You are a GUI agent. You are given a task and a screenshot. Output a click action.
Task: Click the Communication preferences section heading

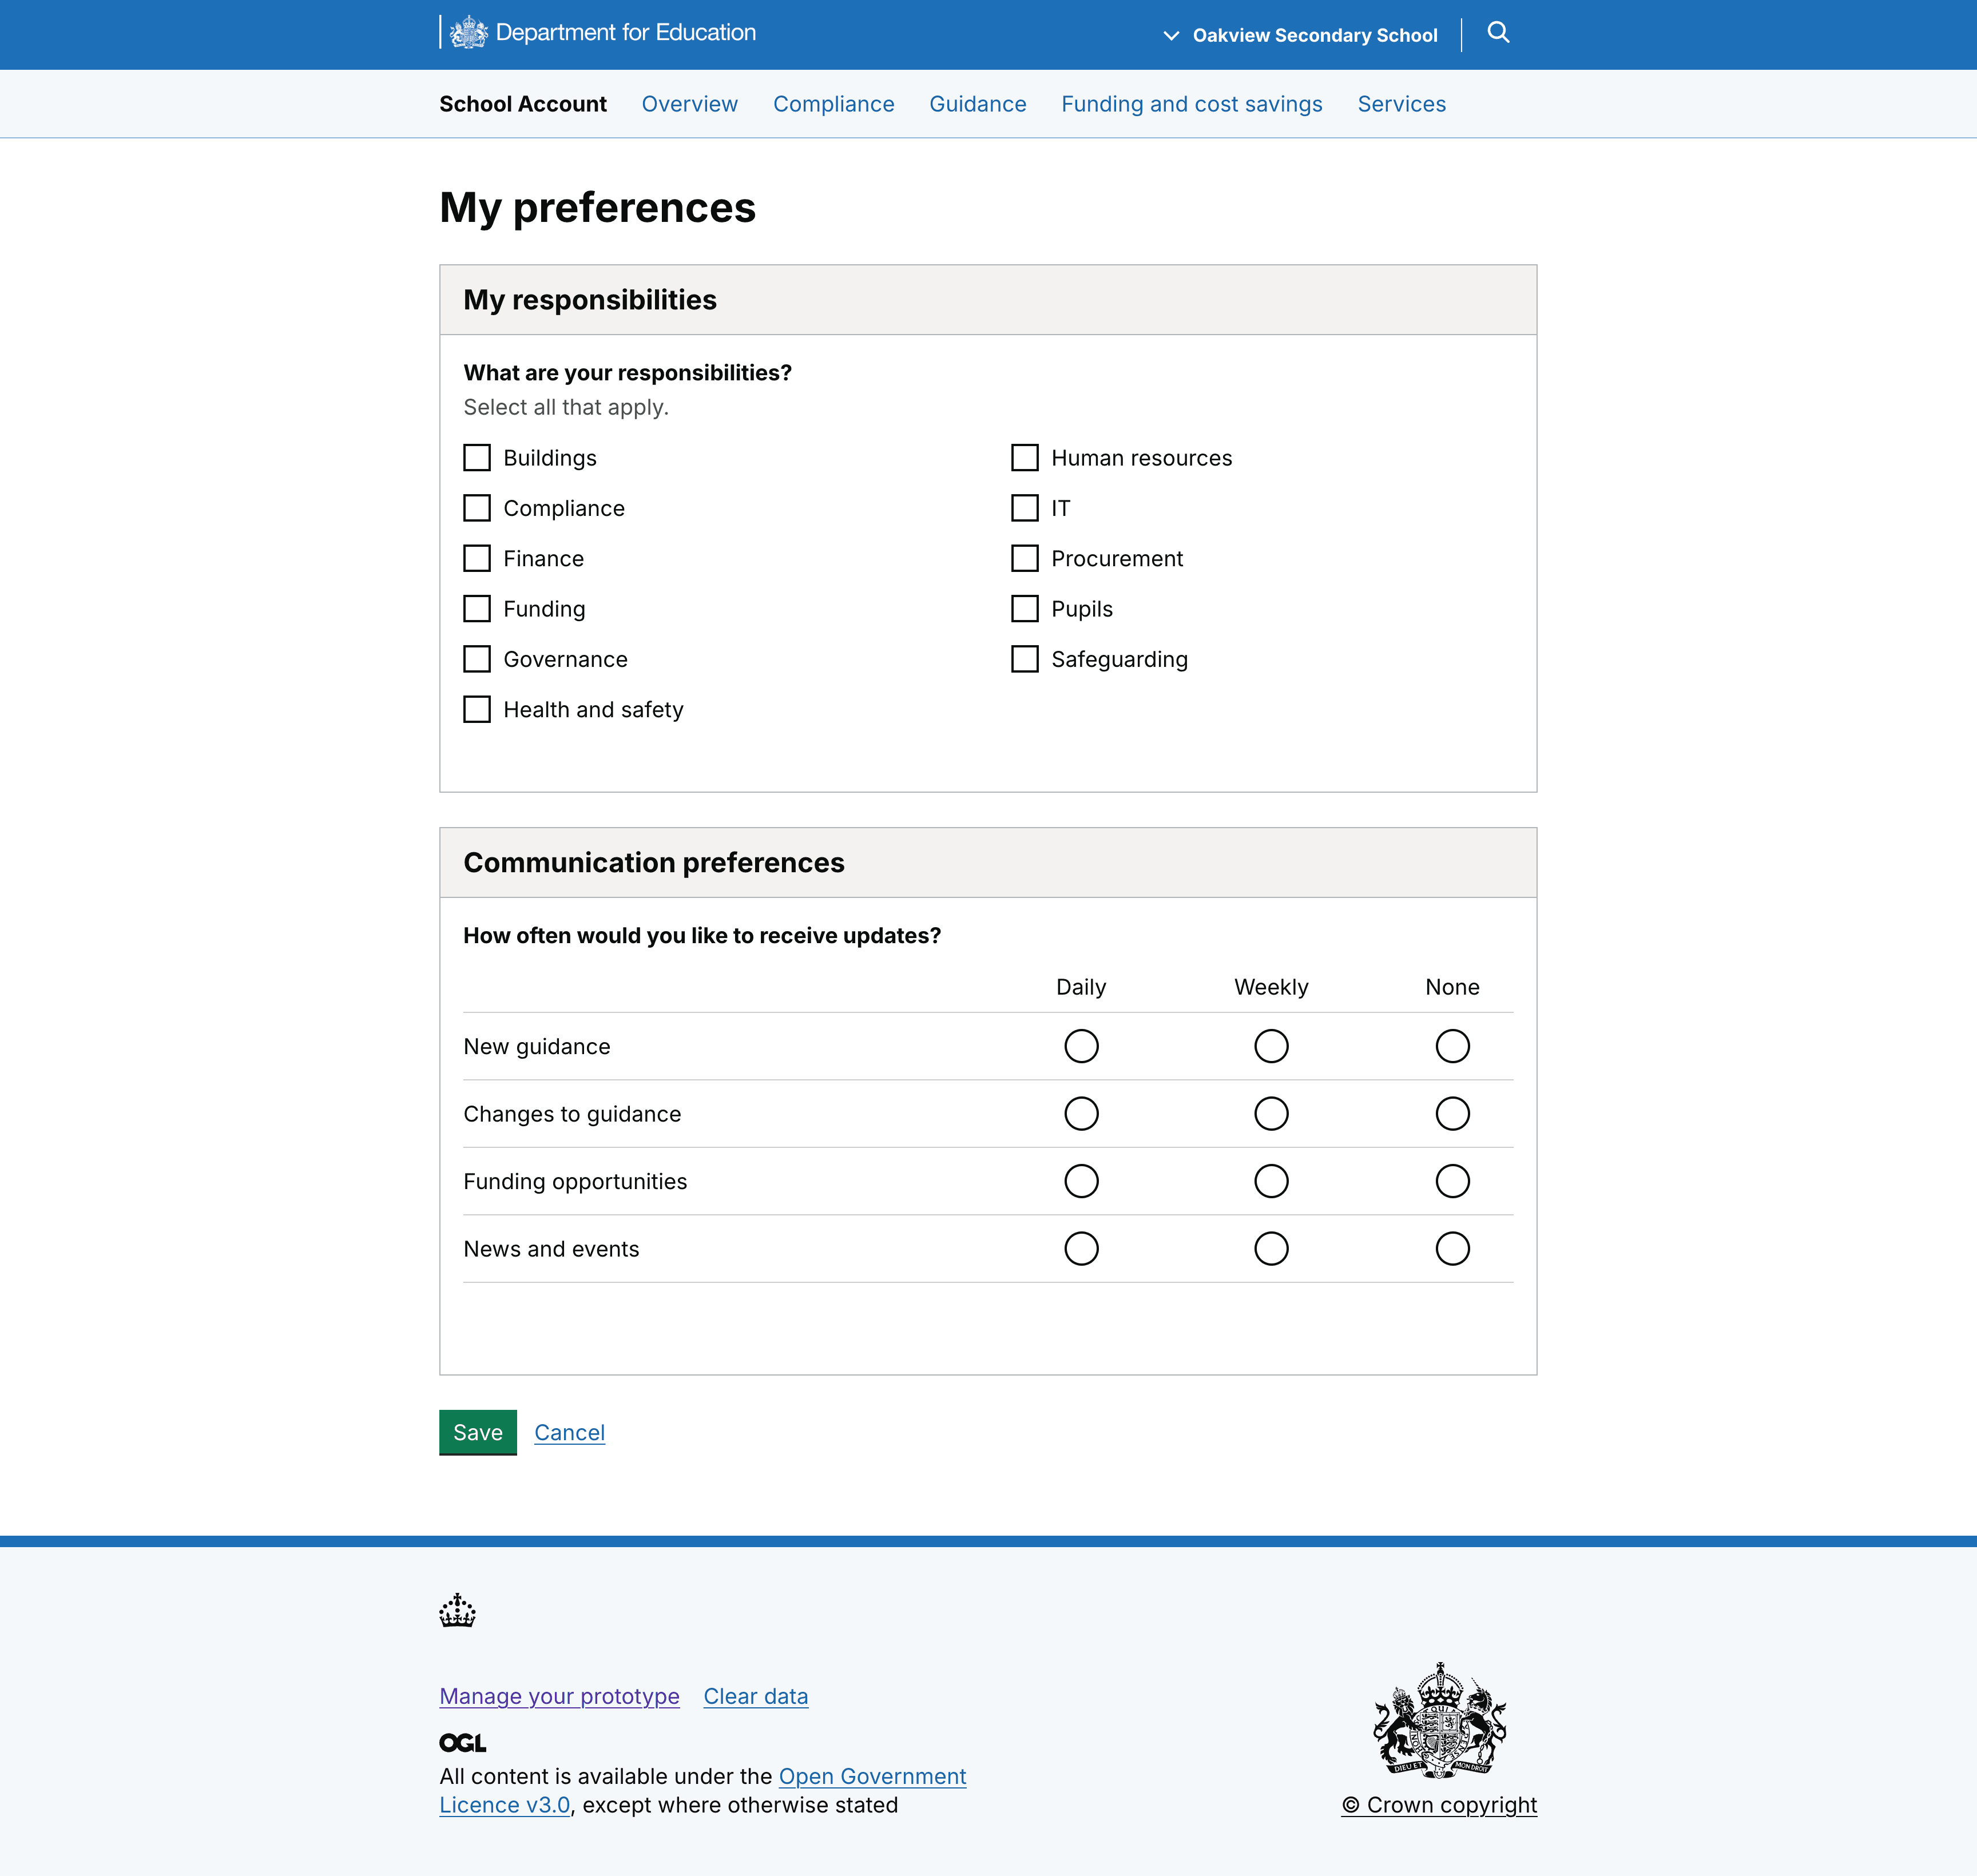pyautogui.click(x=654, y=862)
